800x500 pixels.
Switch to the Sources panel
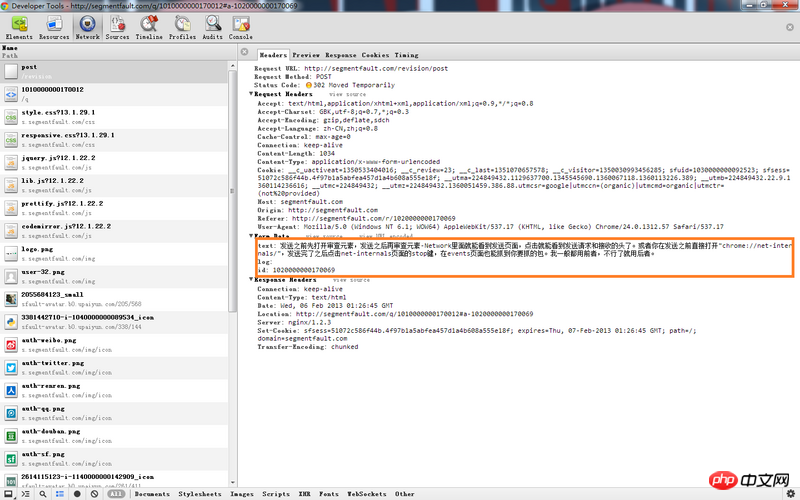click(118, 28)
